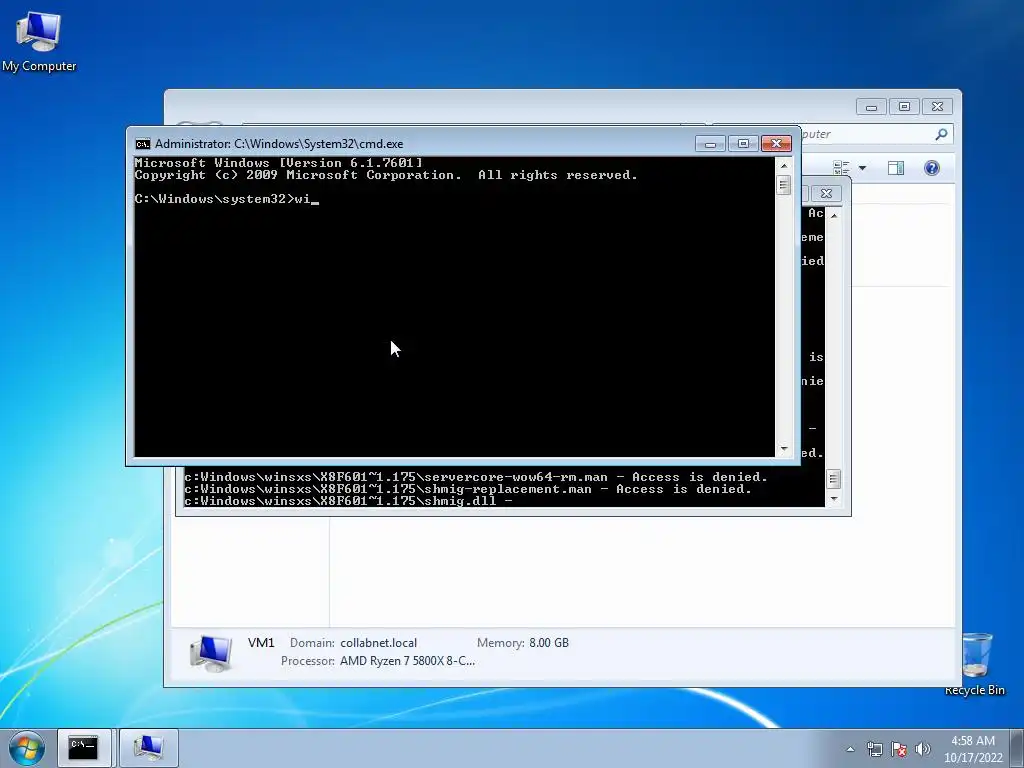Viewport: 1024px width, 768px height.
Task: Click search magnifier in Computer window
Action: pos(941,134)
